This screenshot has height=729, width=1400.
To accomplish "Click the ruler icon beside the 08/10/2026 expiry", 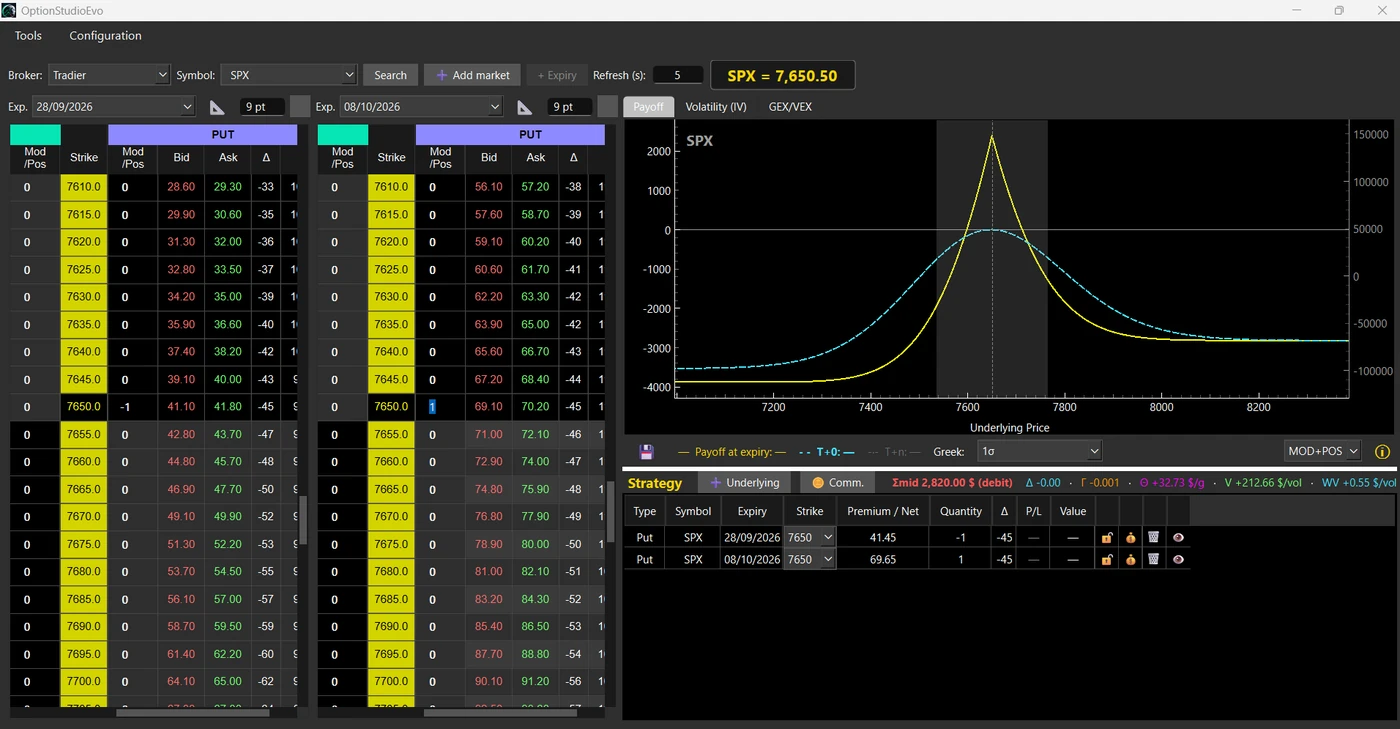I will [x=525, y=107].
